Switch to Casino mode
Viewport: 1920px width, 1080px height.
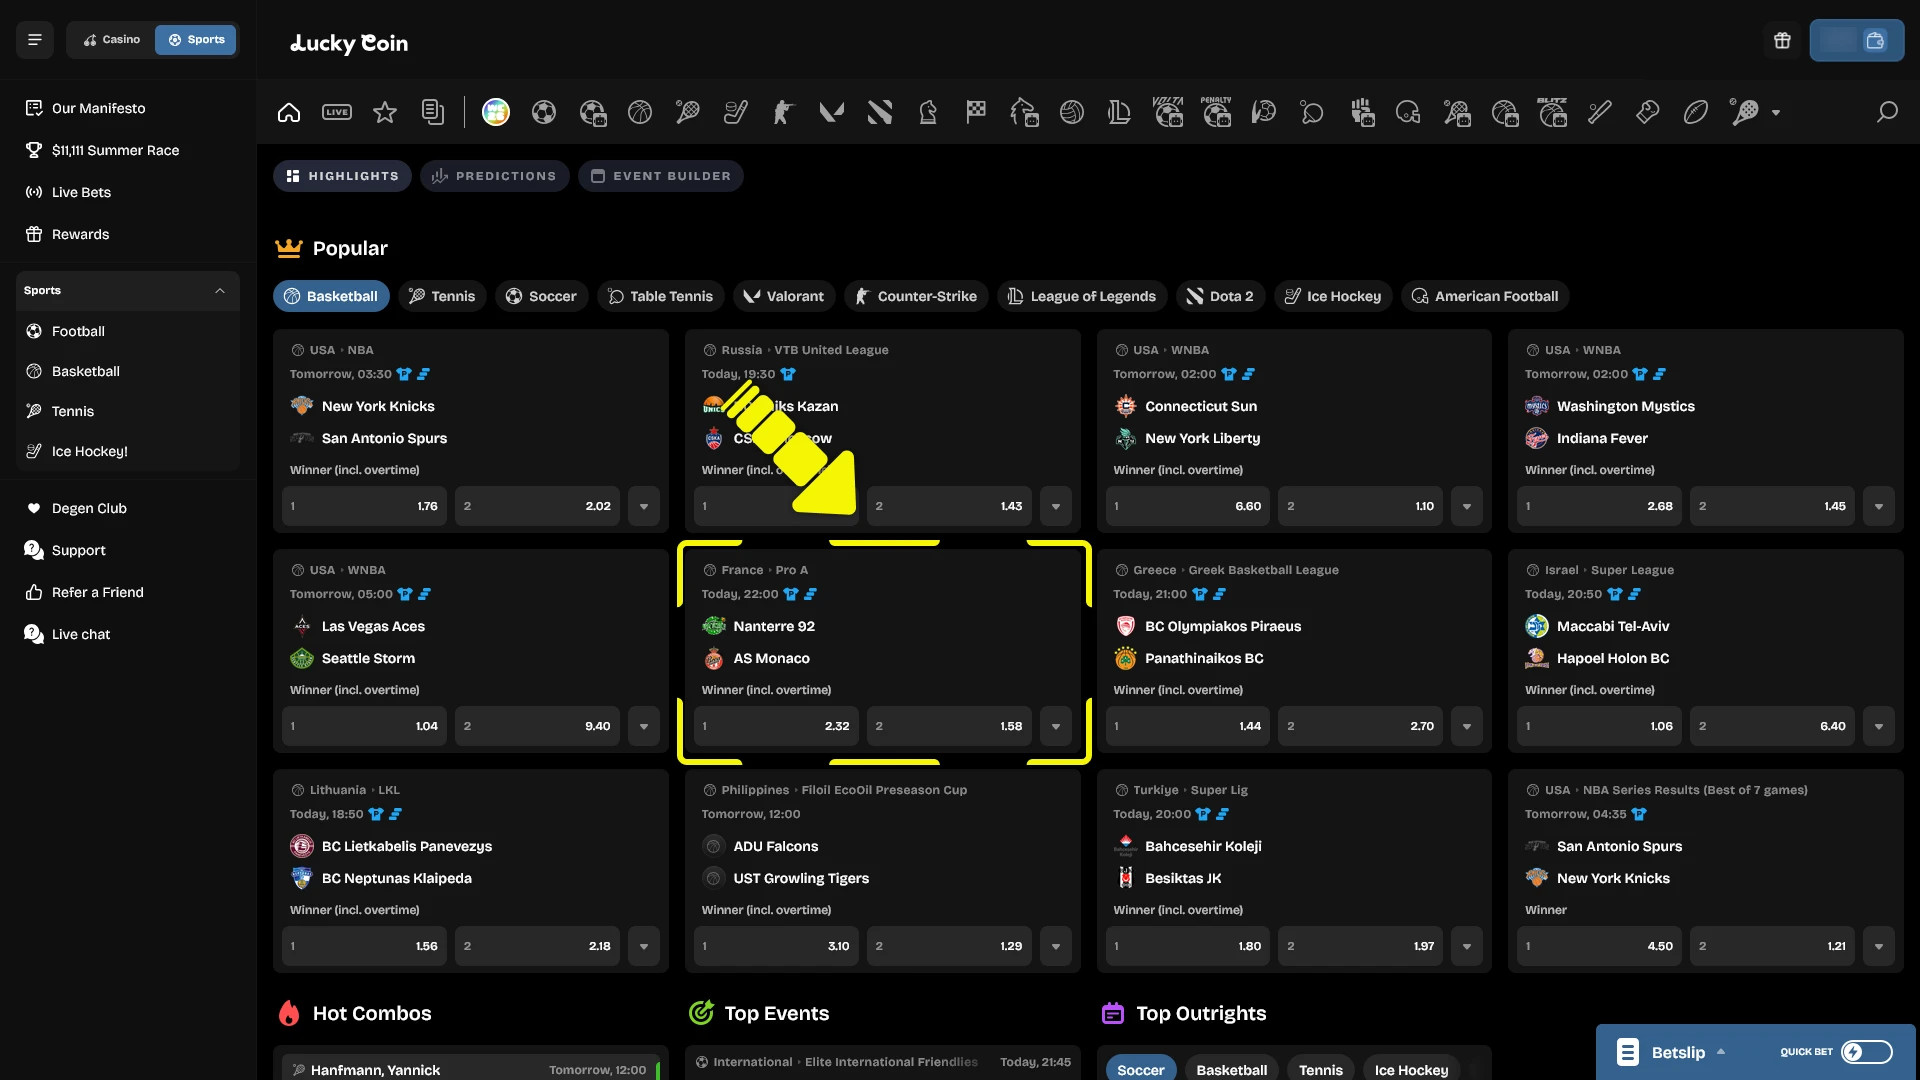[x=112, y=40]
